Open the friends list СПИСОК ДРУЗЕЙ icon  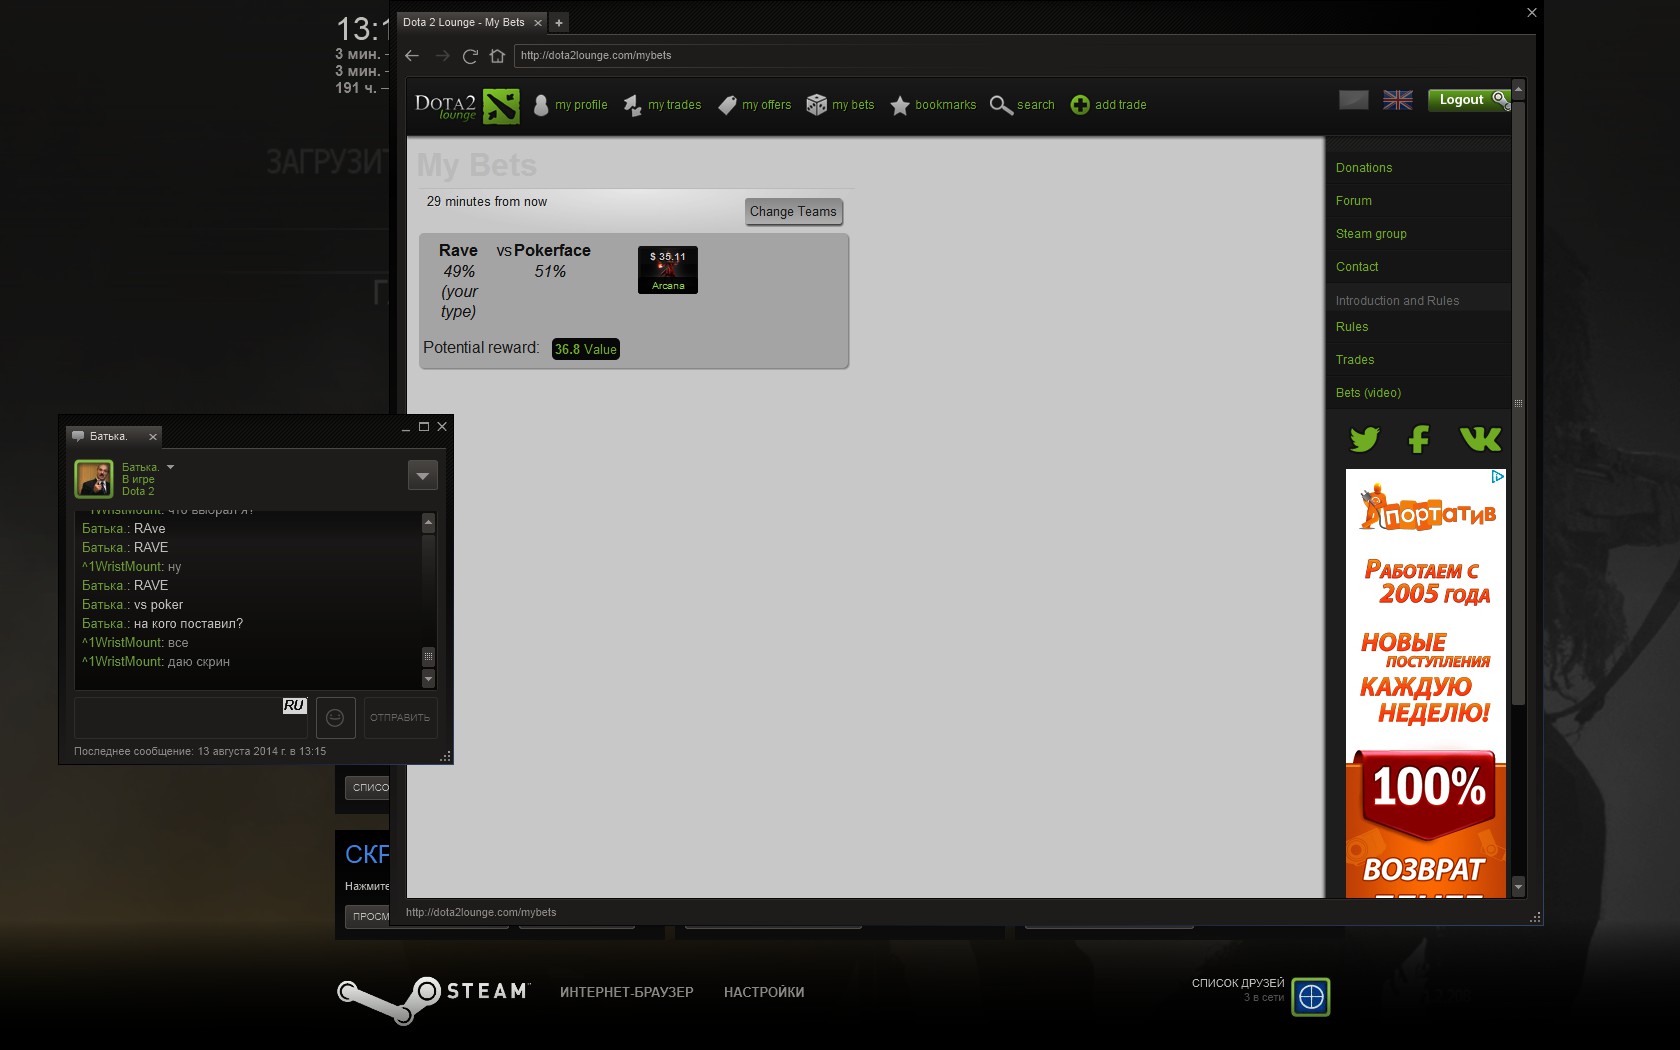point(1311,997)
